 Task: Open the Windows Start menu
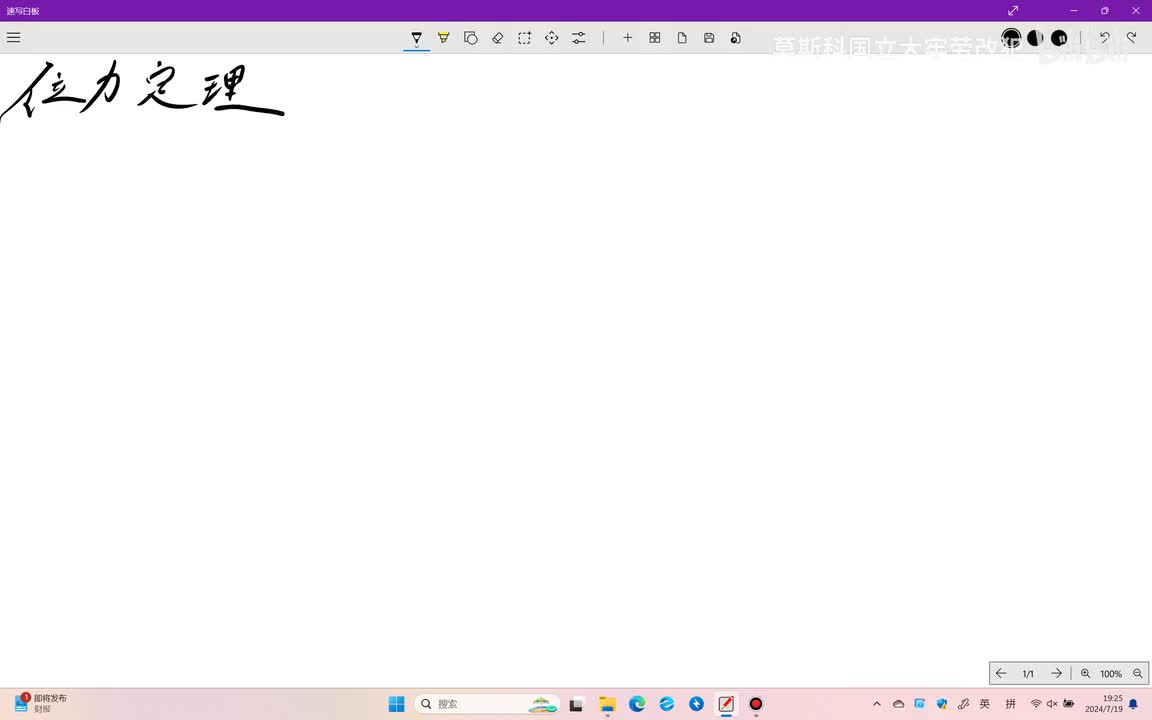point(397,704)
